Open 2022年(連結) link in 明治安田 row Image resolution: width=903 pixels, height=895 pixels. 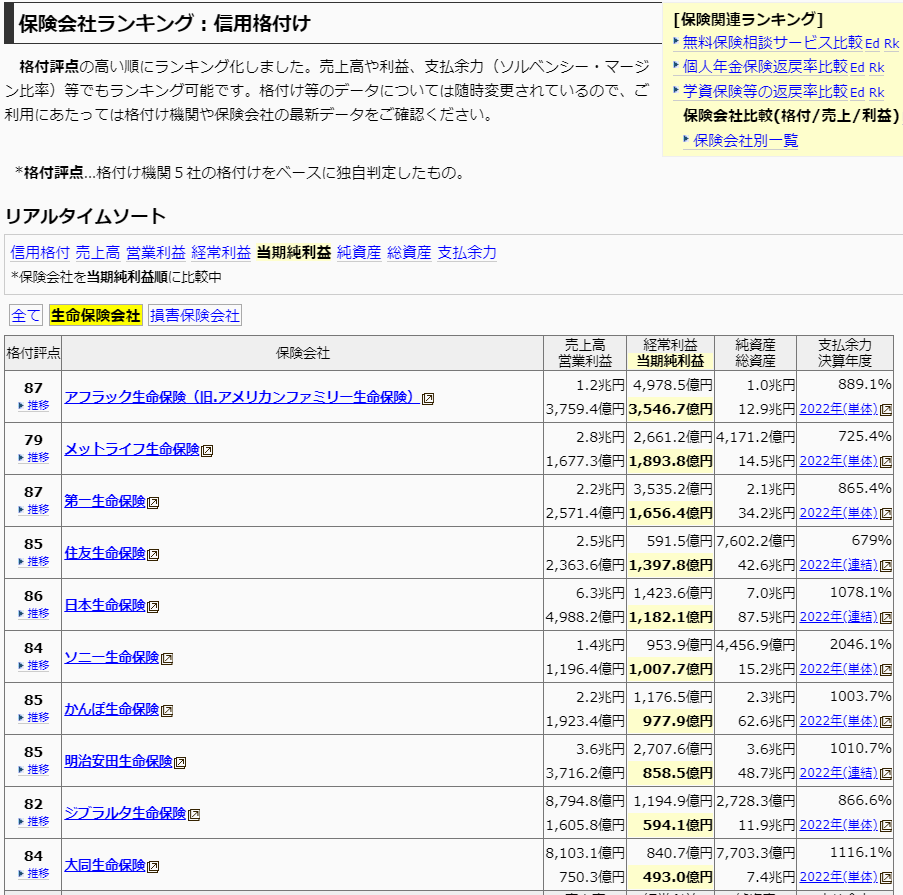click(x=838, y=773)
